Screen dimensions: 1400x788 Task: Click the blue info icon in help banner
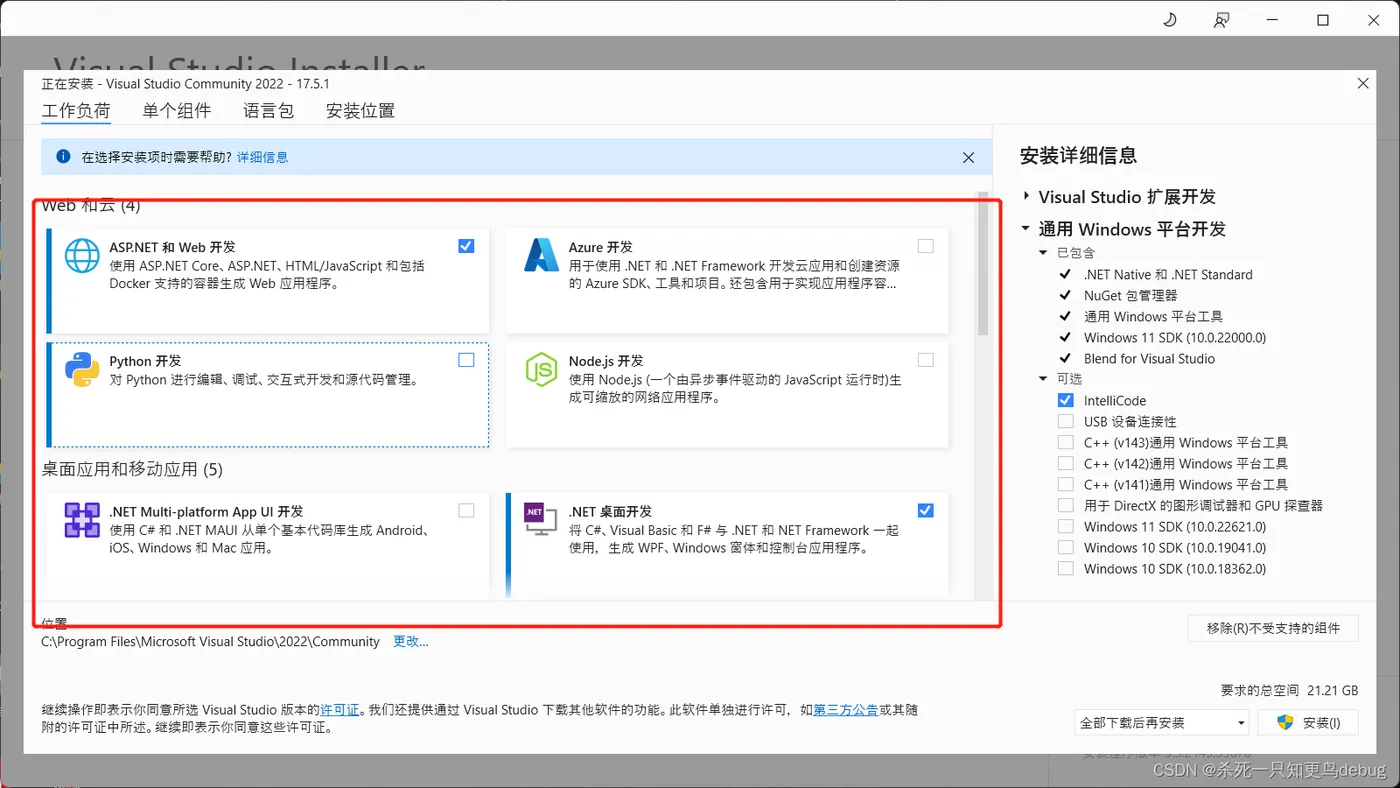[x=64, y=157]
